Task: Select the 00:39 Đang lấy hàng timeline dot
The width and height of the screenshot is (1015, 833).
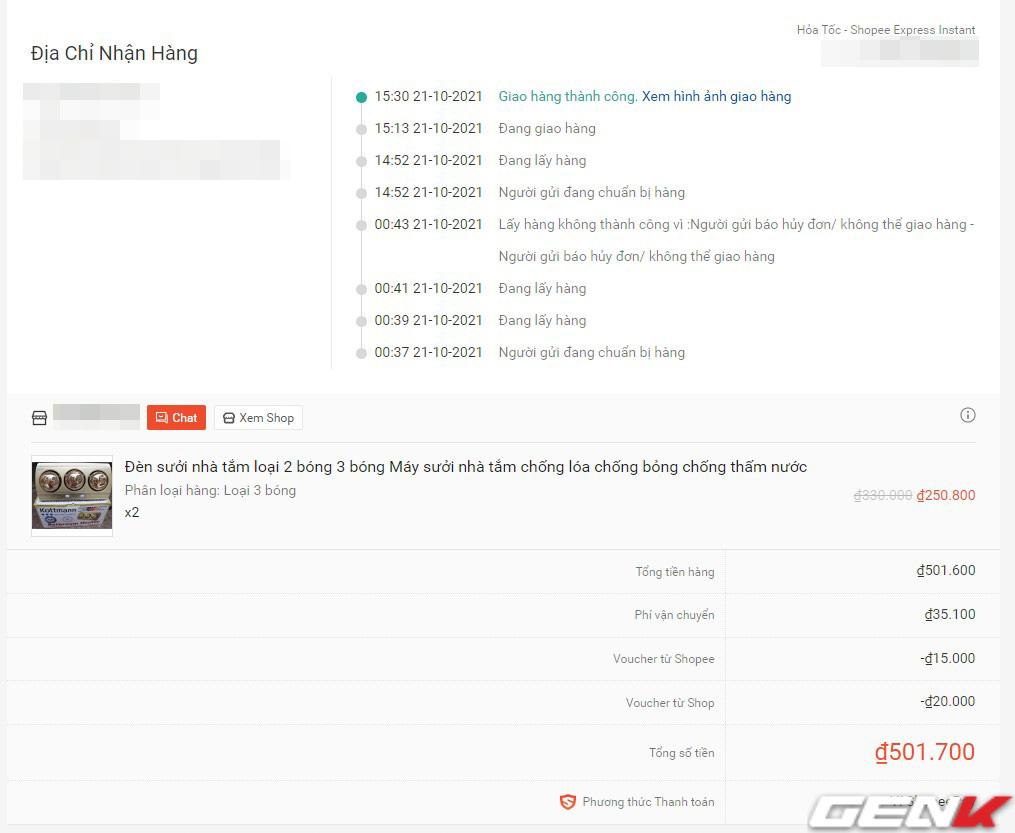Action: click(361, 321)
